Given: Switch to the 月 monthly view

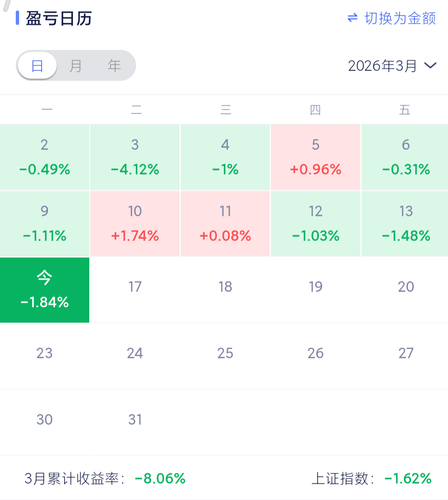Looking at the screenshot, I should click(x=76, y=66).
